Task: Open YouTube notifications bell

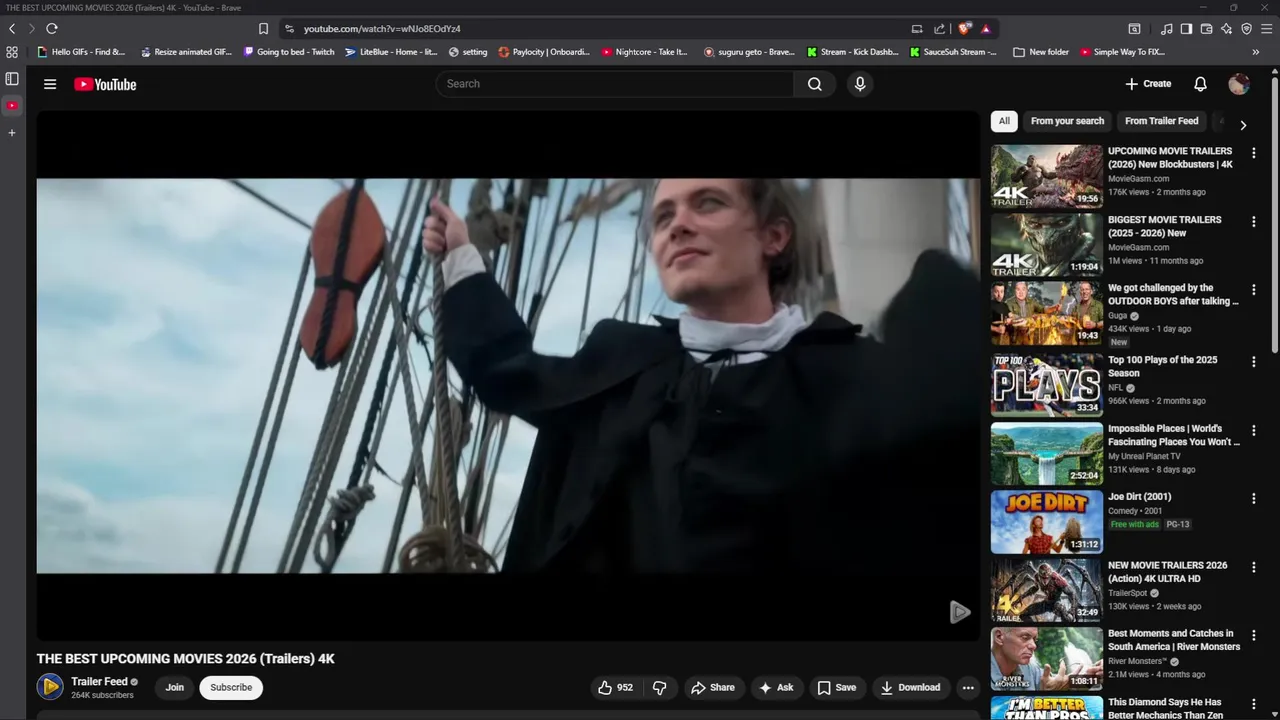Action: point(1200,84)
